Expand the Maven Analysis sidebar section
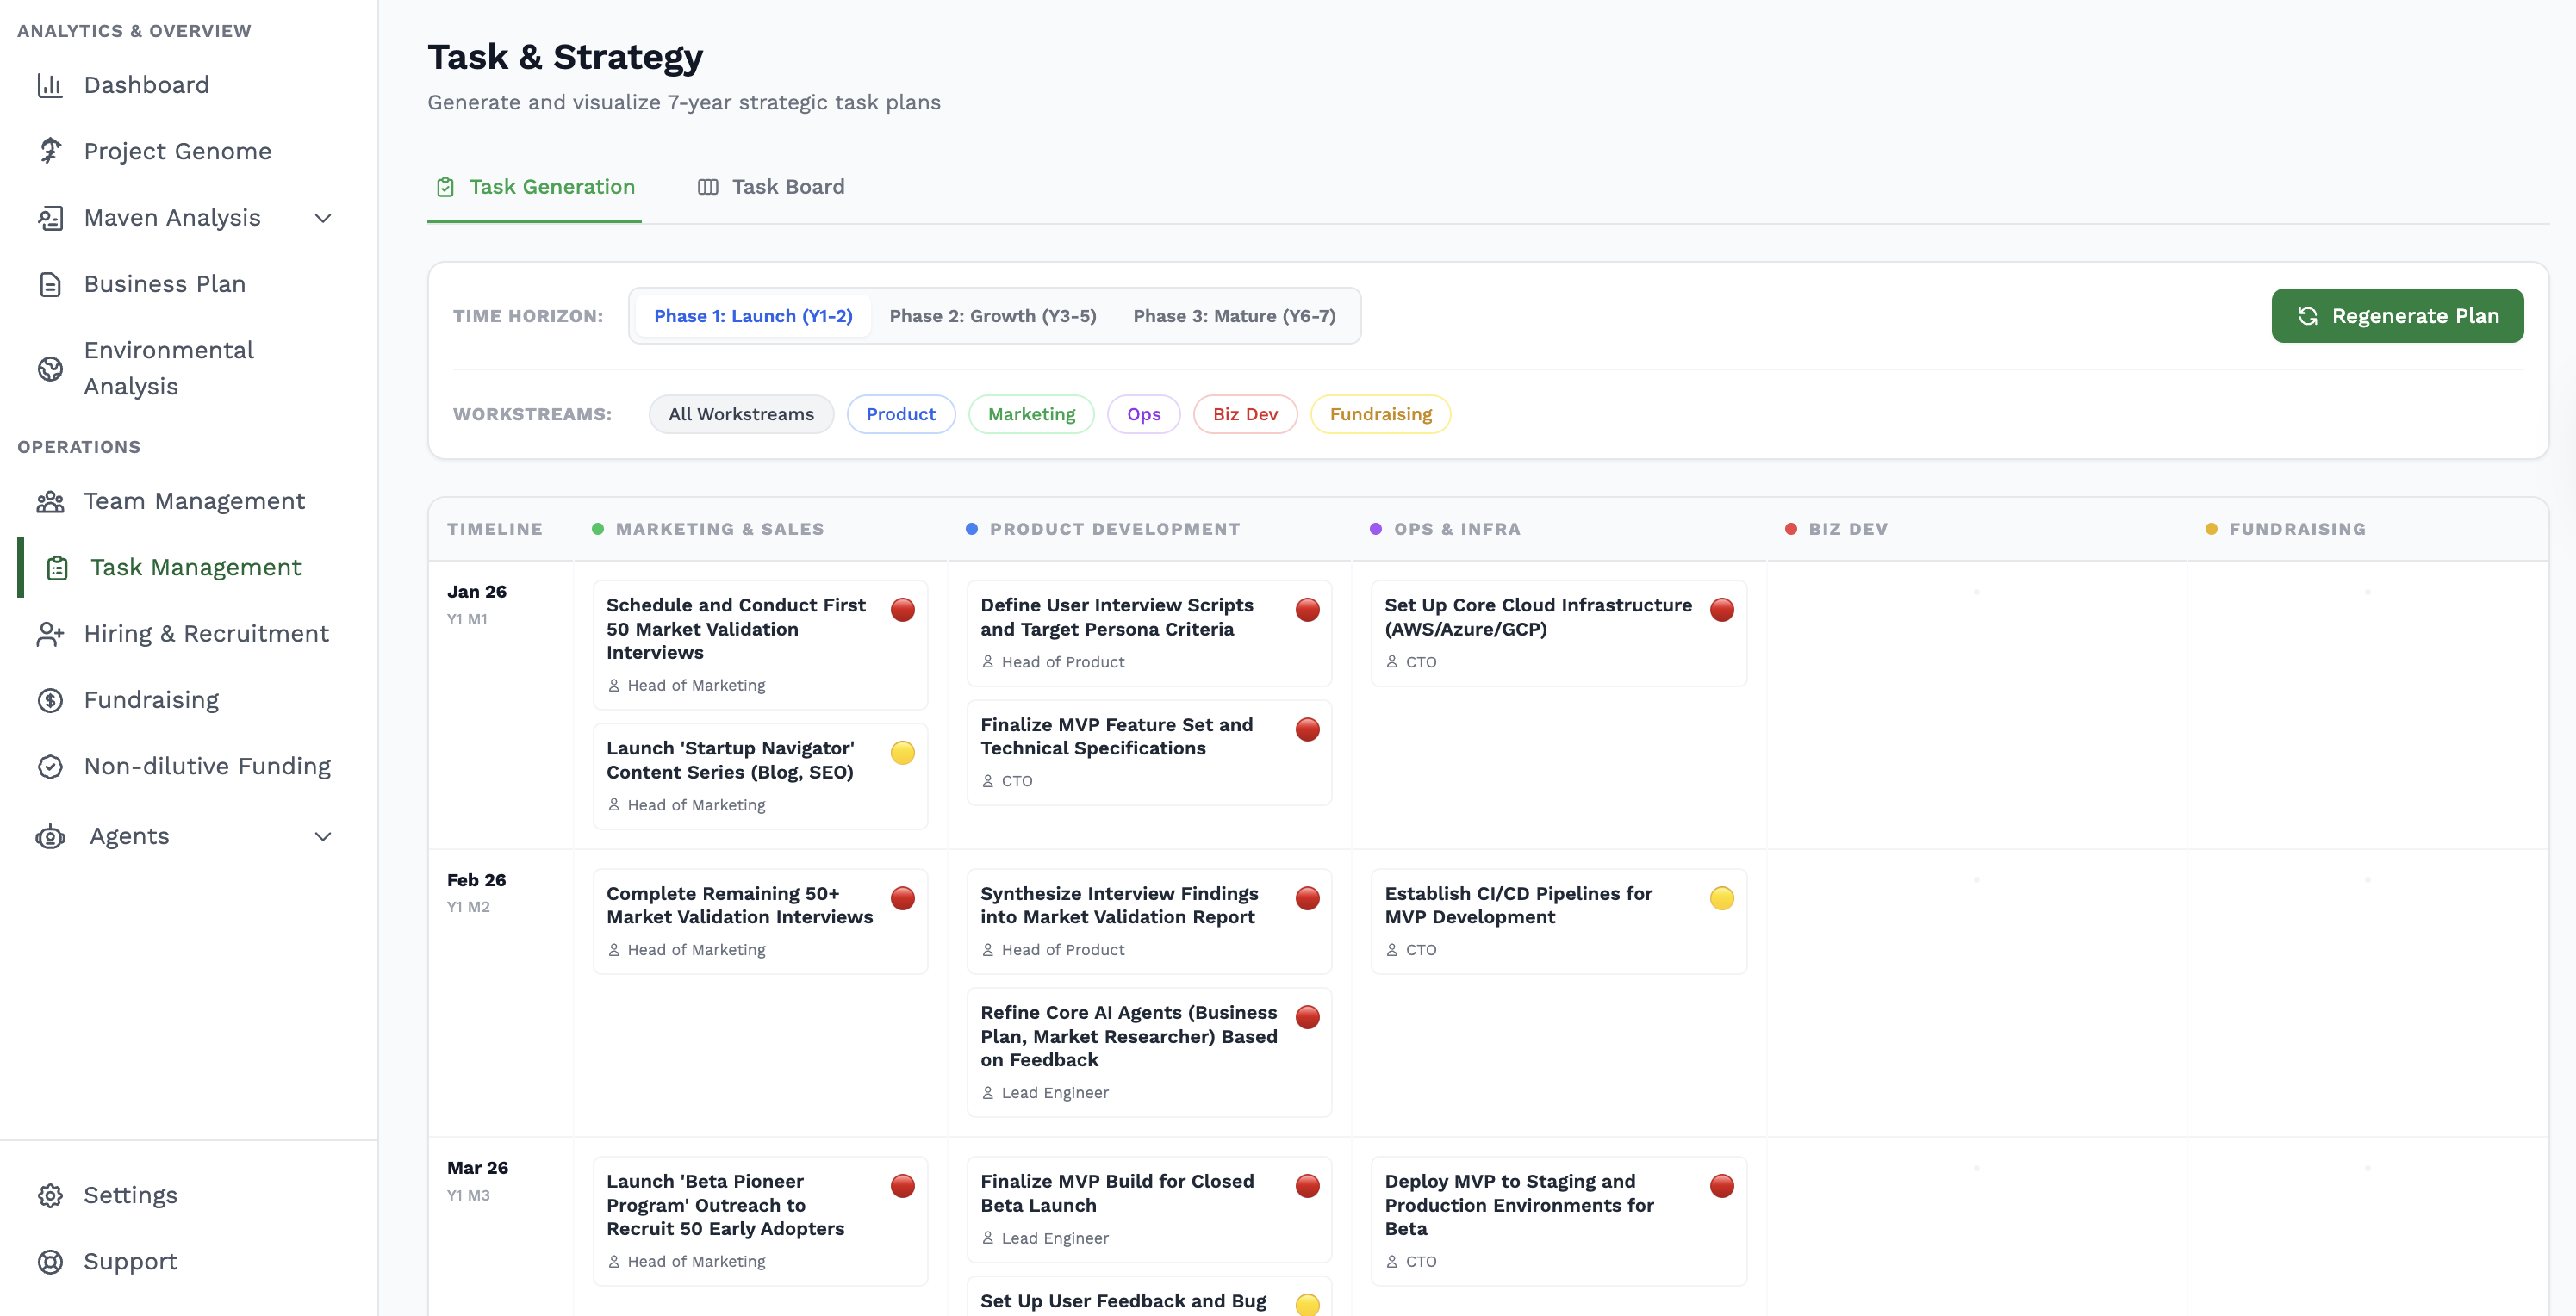The image size is (2576, 1316). (321, 217)
